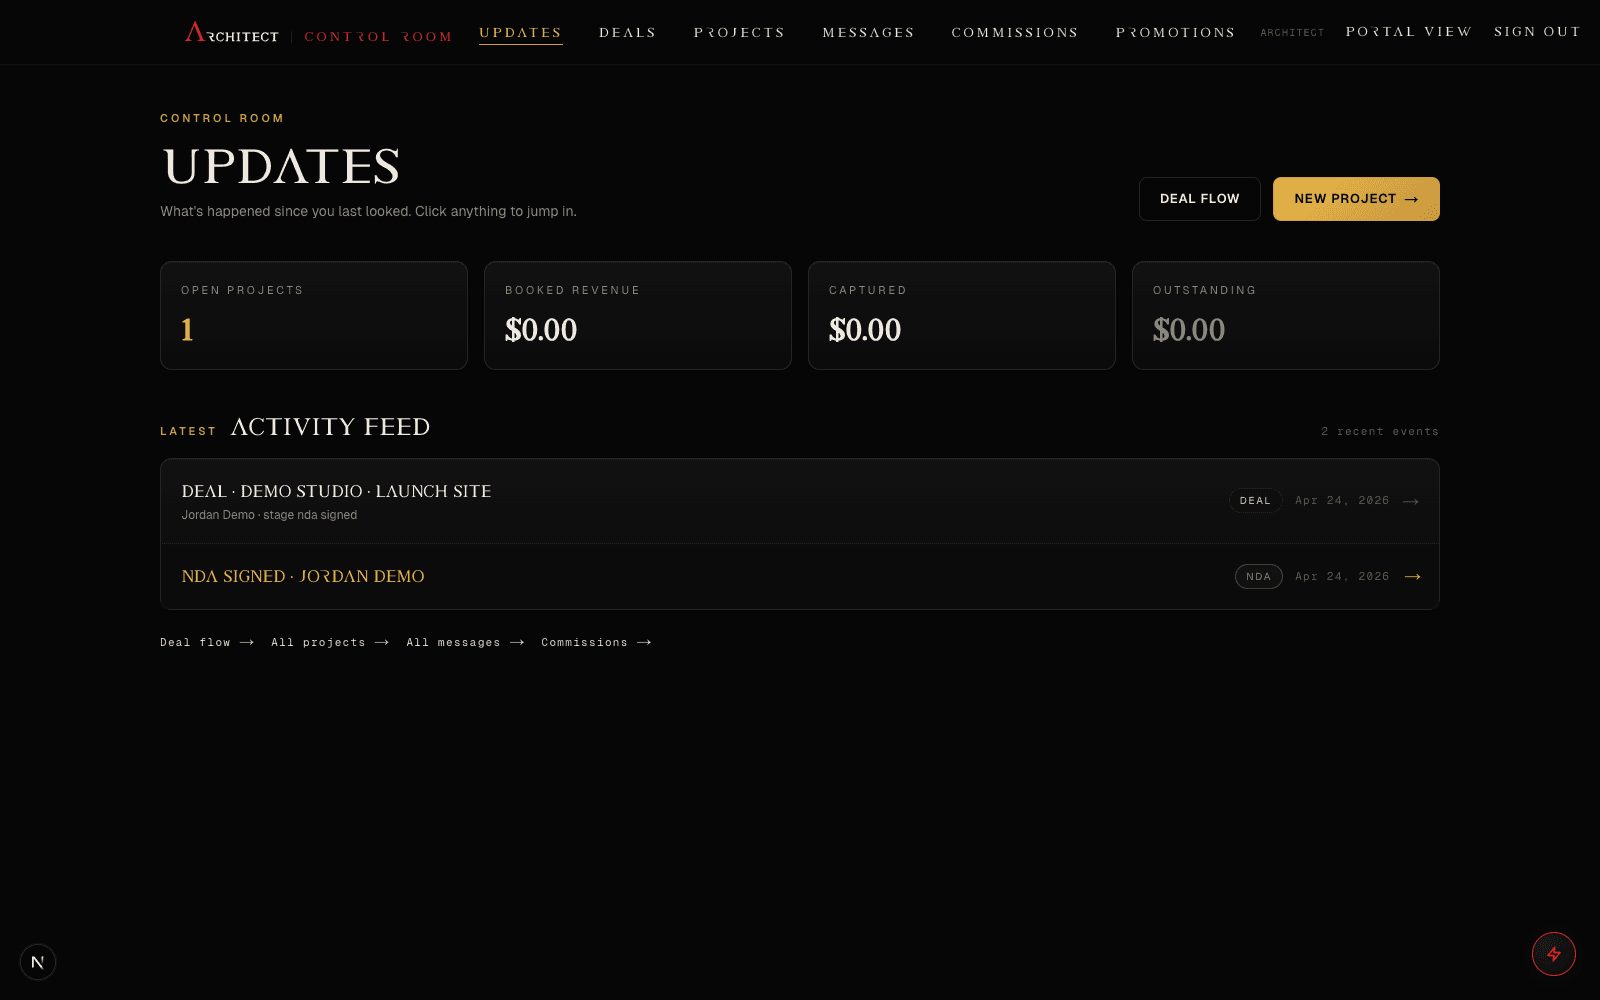Open the Deal Demo Studio Launch Site entry

pyautogui.click(x=800, y=502)
